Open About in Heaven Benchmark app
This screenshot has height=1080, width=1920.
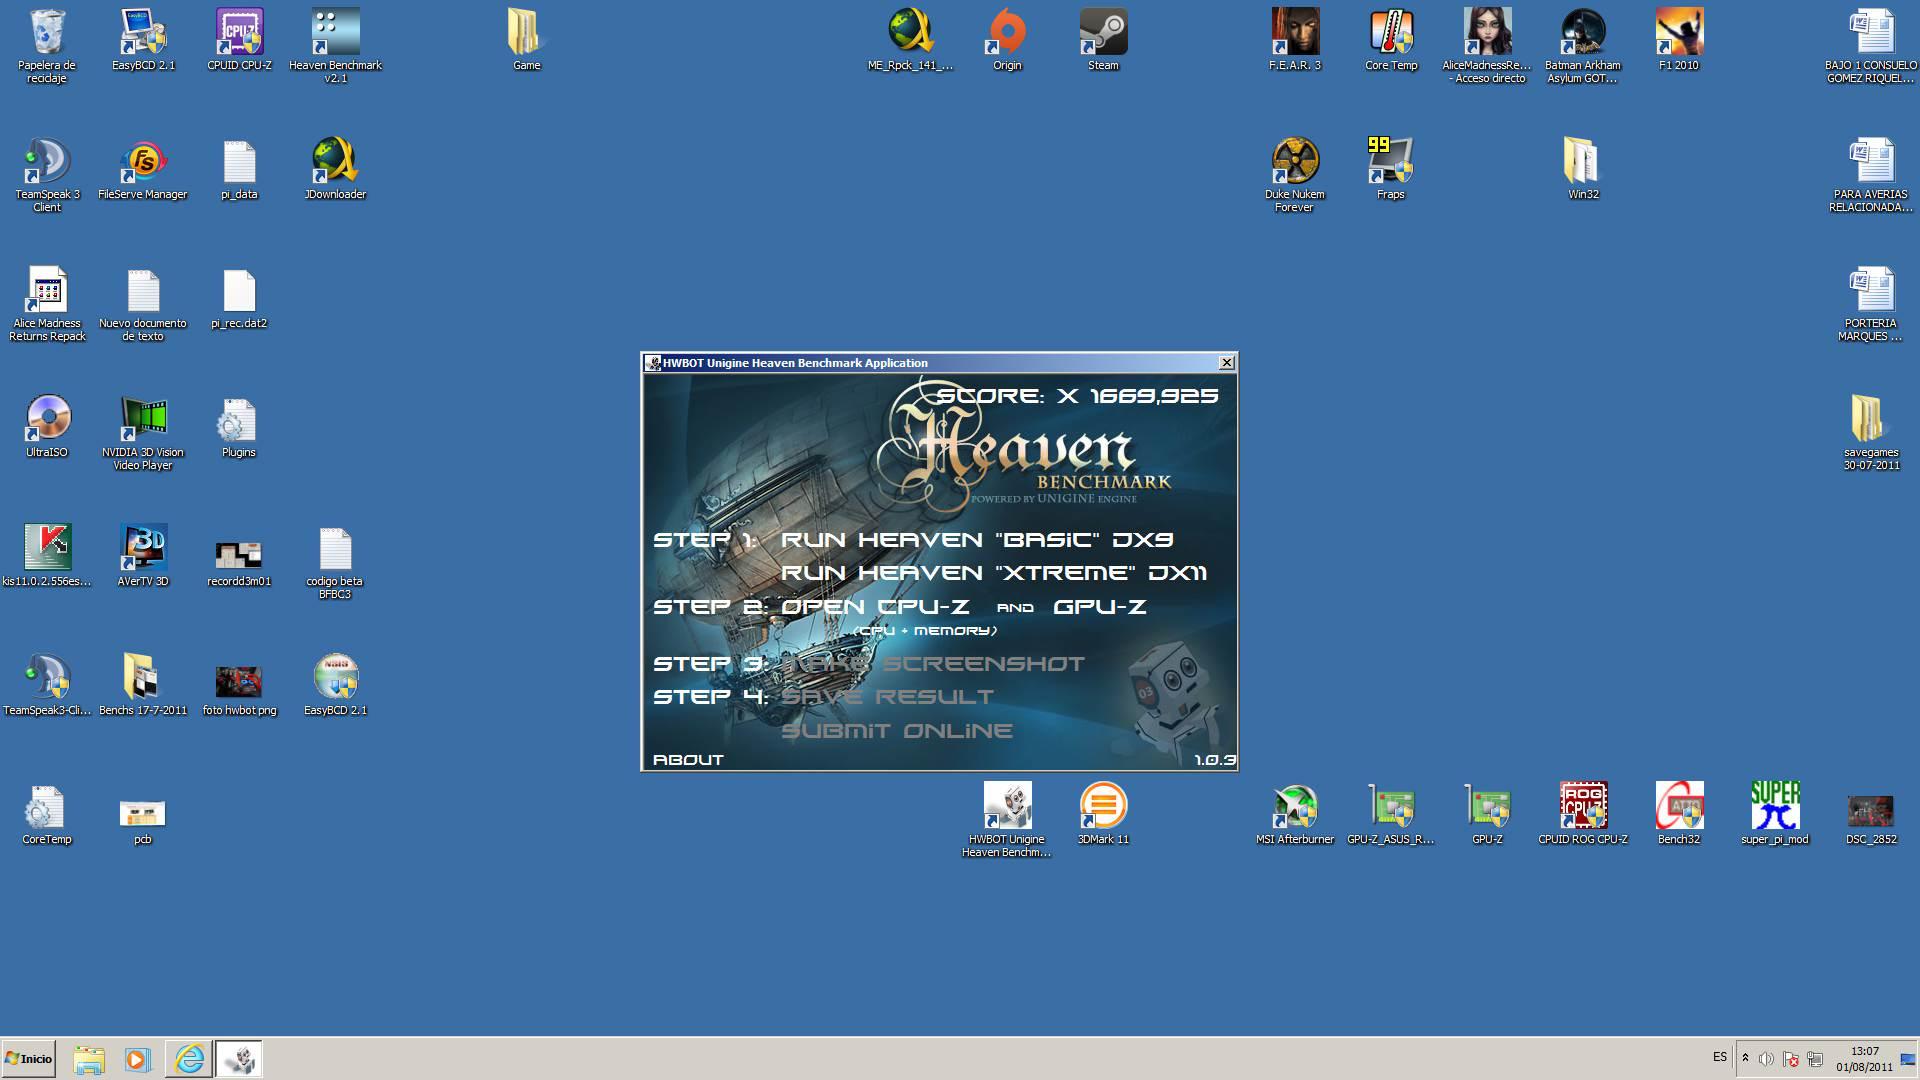688,760
